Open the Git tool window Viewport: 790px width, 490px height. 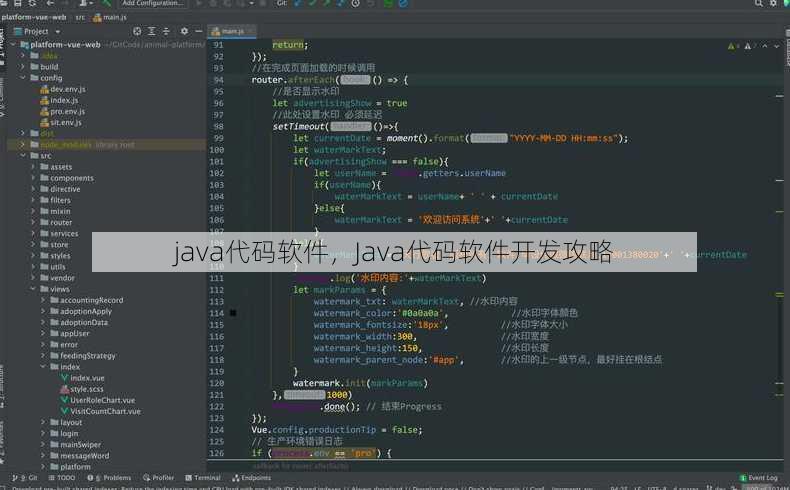click(25, 477)
